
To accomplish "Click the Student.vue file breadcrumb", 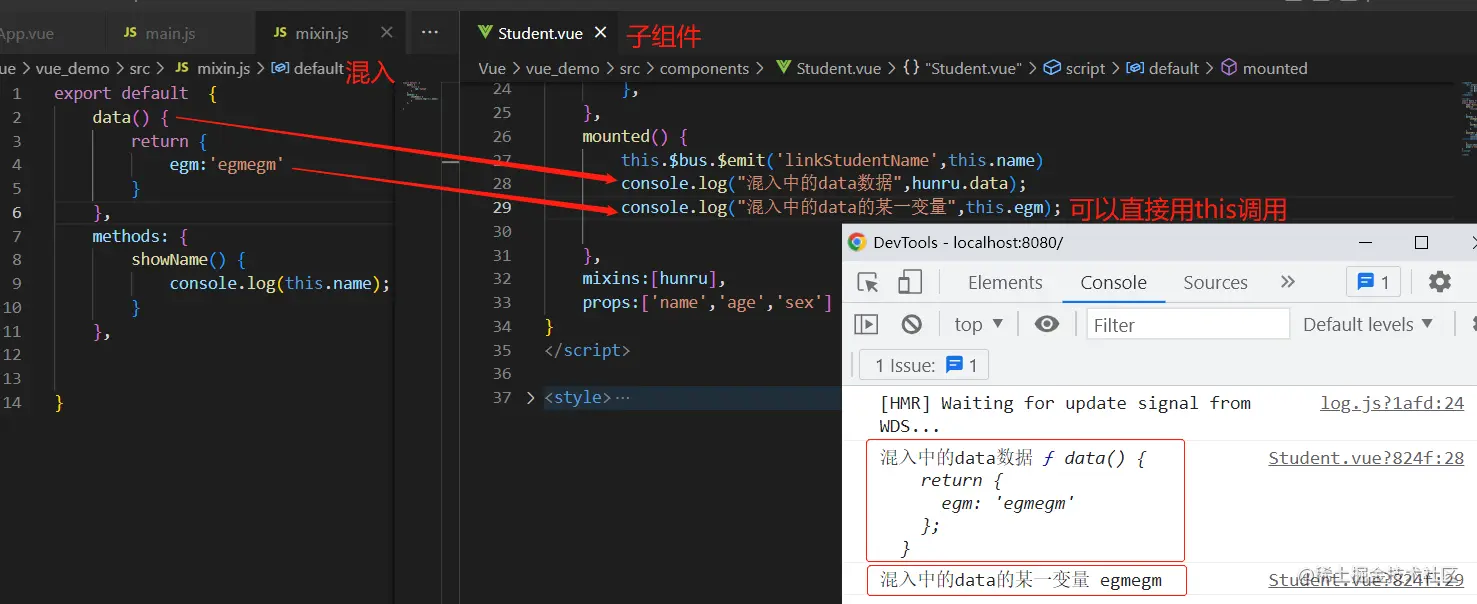I will point(829,68).
